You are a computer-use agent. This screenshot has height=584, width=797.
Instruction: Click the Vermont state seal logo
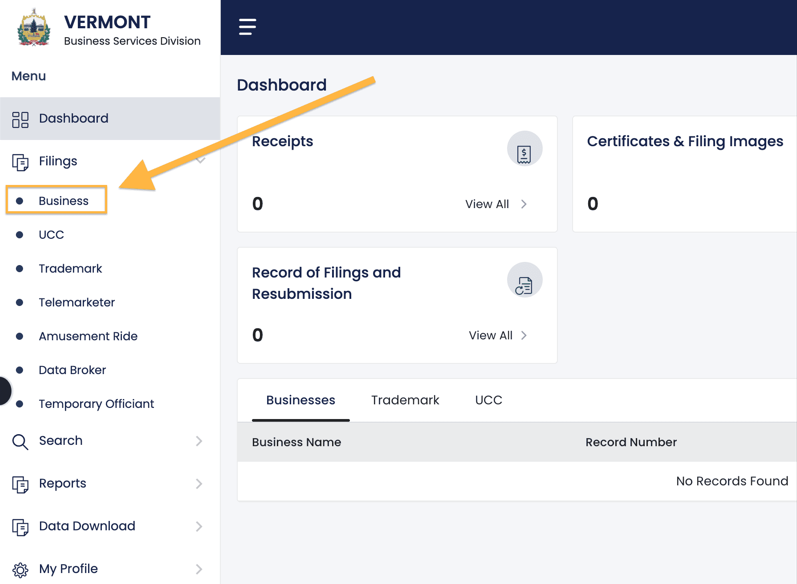pos(34,28)
